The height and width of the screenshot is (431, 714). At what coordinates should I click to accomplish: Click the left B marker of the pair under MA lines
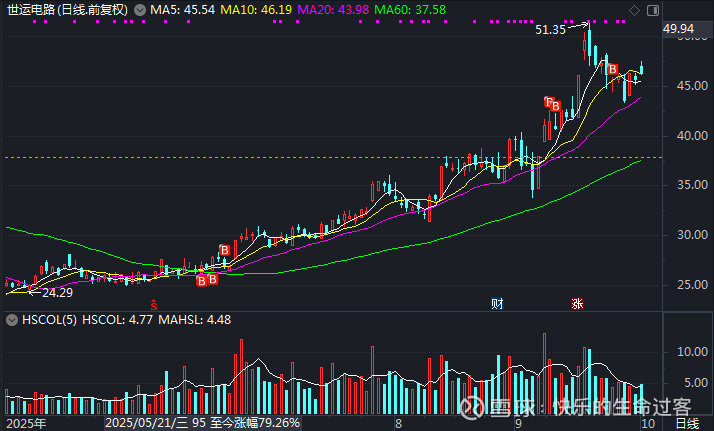pos(202,281)
